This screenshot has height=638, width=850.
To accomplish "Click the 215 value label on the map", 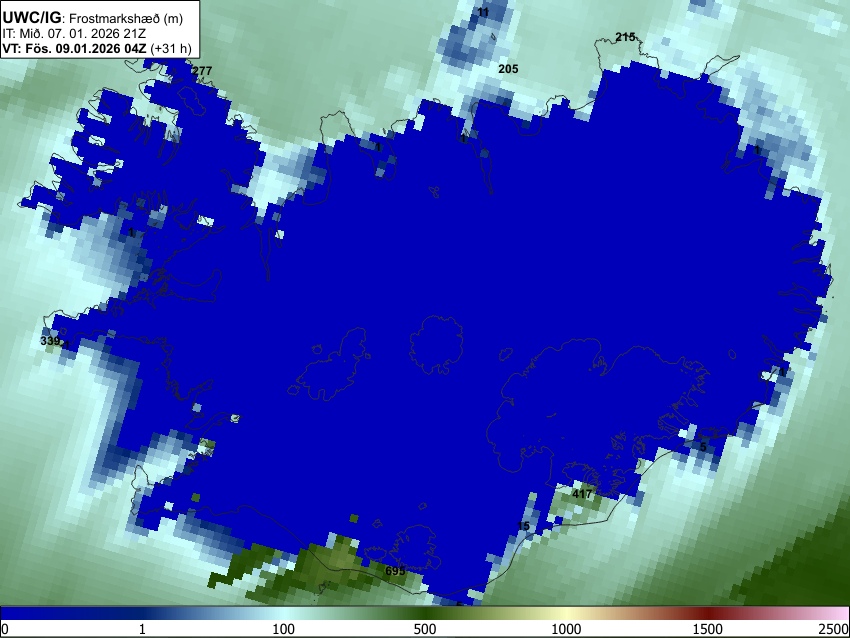I will (625, 37).
